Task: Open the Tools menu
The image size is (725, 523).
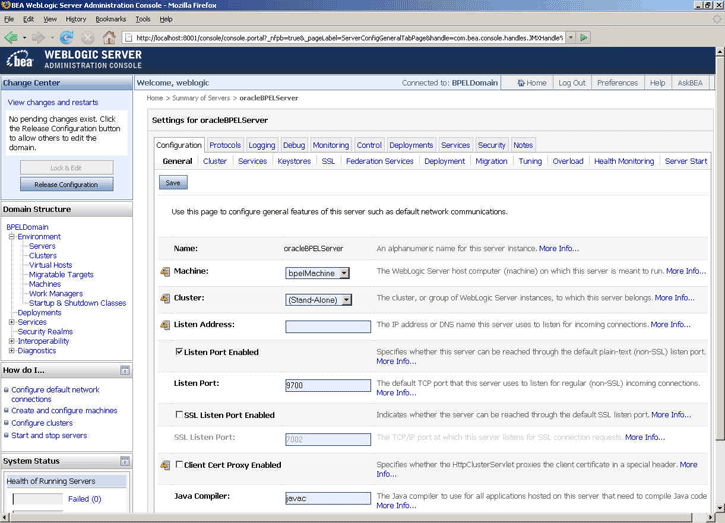Action: [x=143, y=19]
